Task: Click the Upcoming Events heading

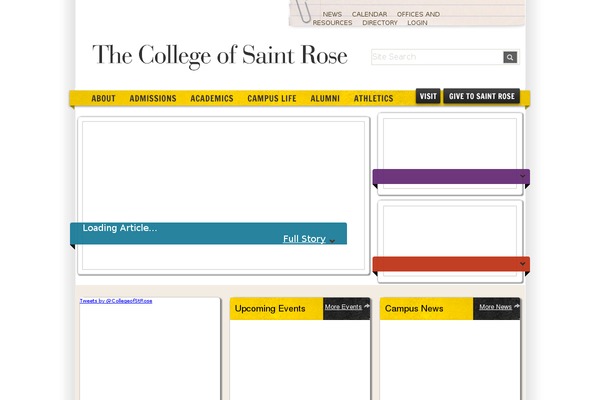Action: tap(270, 309)
